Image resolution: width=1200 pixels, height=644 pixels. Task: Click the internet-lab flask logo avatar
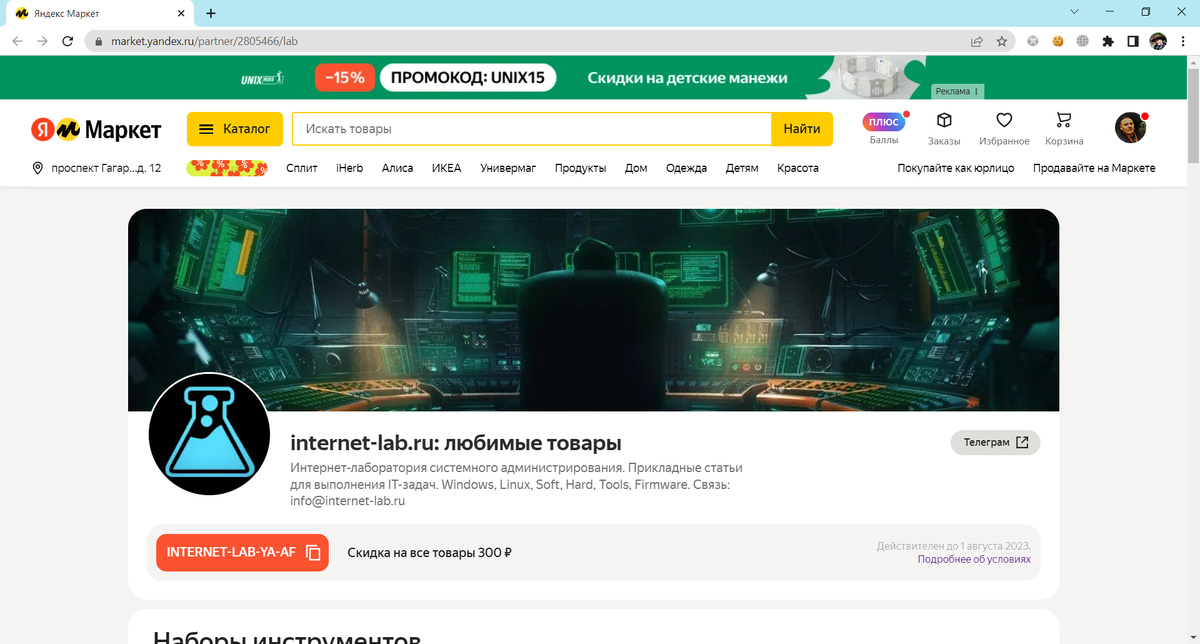(209, 434)
